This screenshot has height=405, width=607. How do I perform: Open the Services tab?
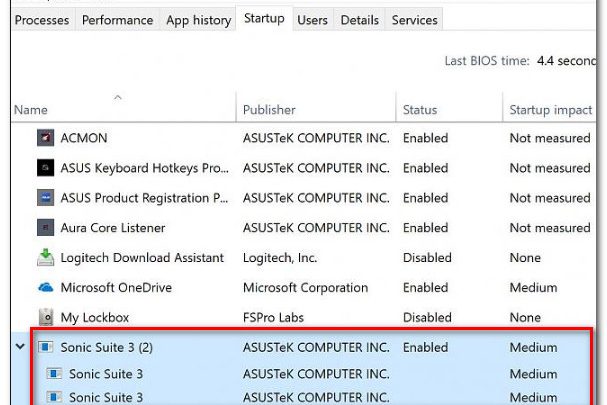pyautogui.click(x=414, y=20)
